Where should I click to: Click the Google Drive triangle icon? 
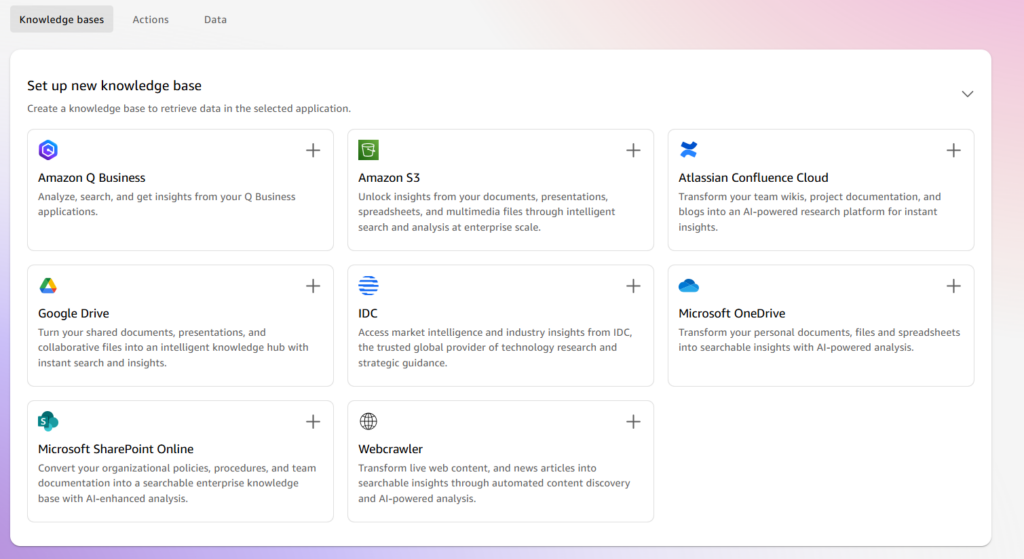tap(48, 286)
